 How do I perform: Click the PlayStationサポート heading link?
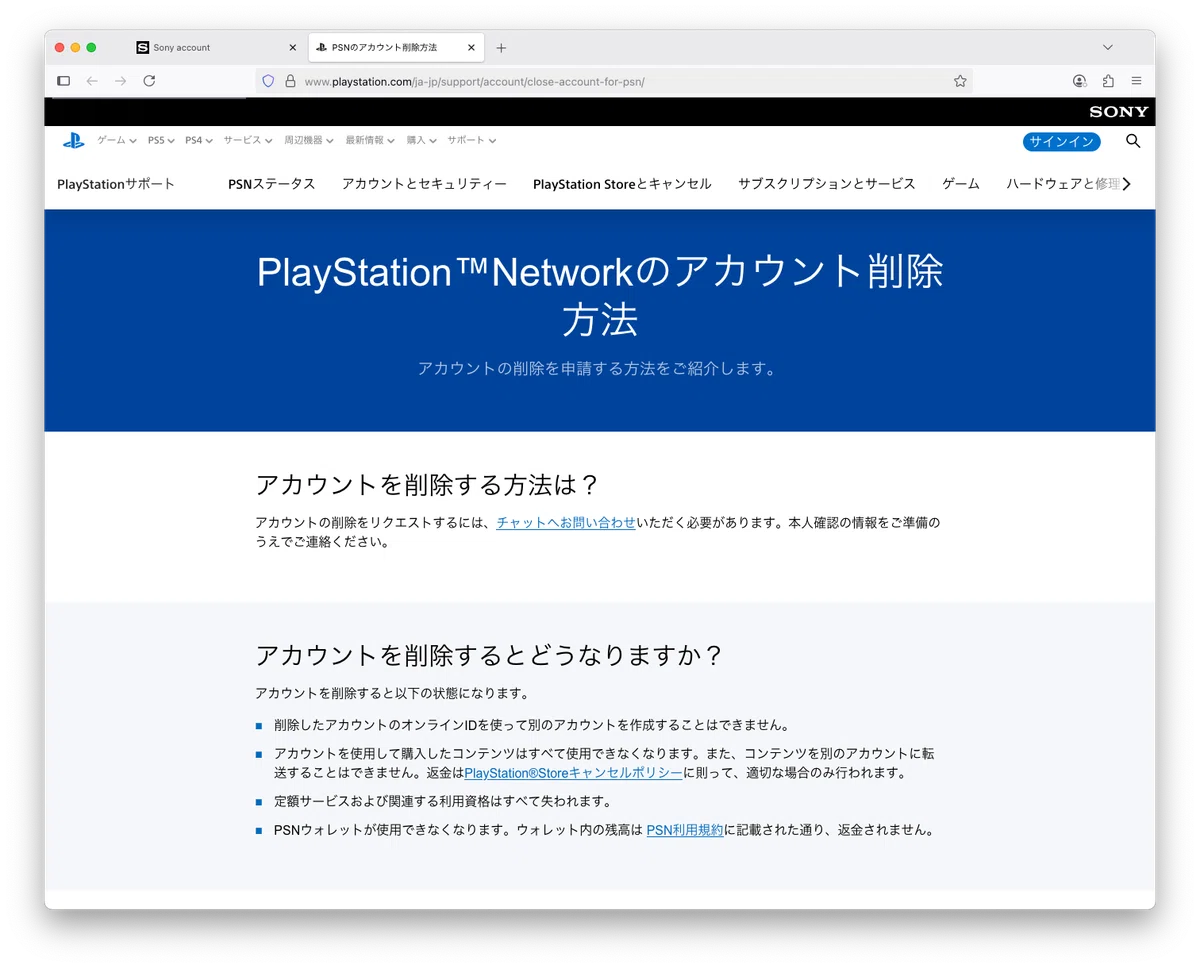(x=116, y=184)
